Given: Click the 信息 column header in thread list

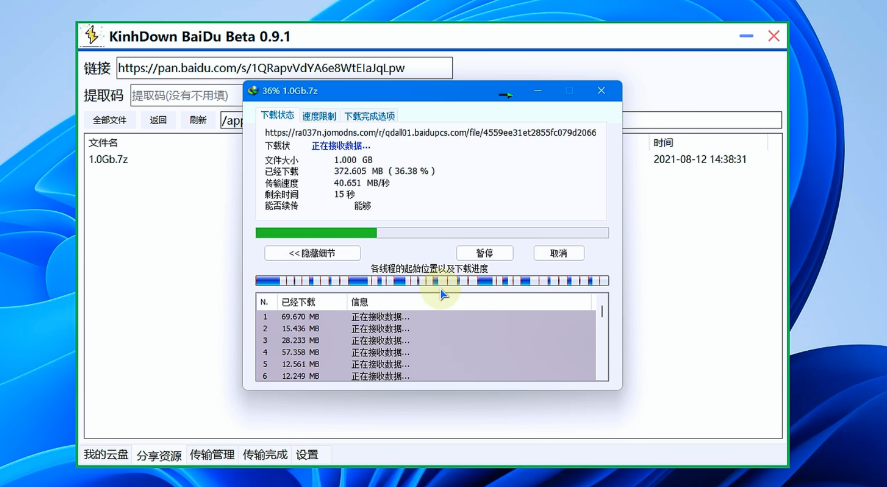Looking at the screenshot, I should (x=470, y=302).
